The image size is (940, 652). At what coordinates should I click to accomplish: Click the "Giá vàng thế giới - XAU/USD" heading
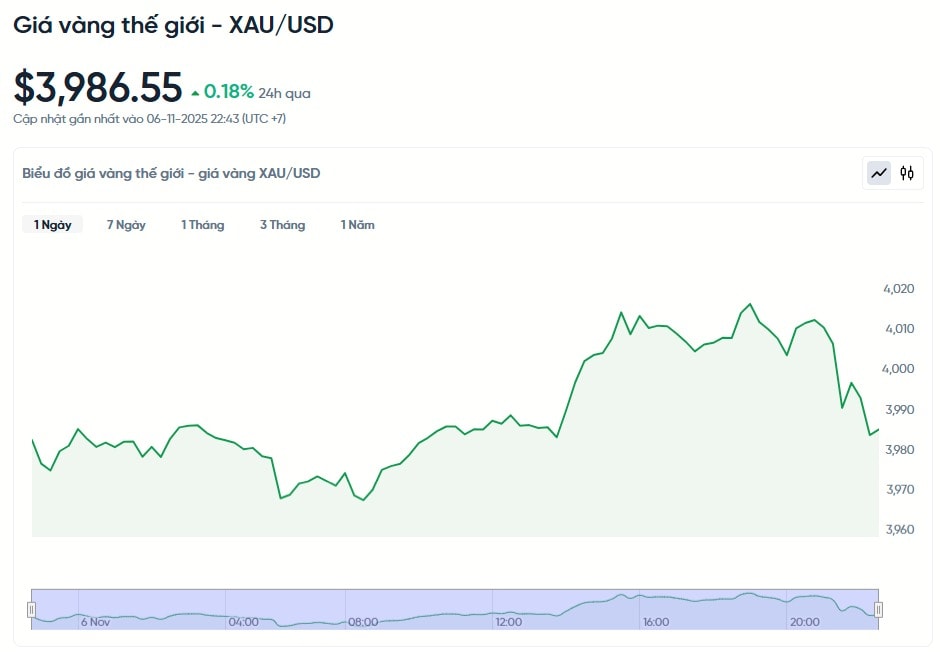point(173,26)
